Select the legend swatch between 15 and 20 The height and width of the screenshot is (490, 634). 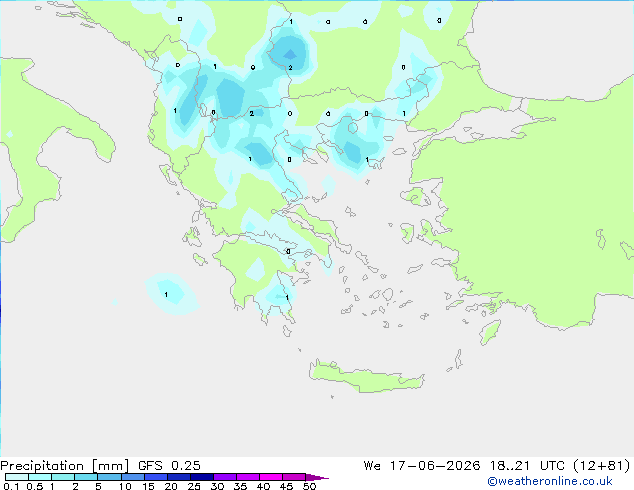156,477
